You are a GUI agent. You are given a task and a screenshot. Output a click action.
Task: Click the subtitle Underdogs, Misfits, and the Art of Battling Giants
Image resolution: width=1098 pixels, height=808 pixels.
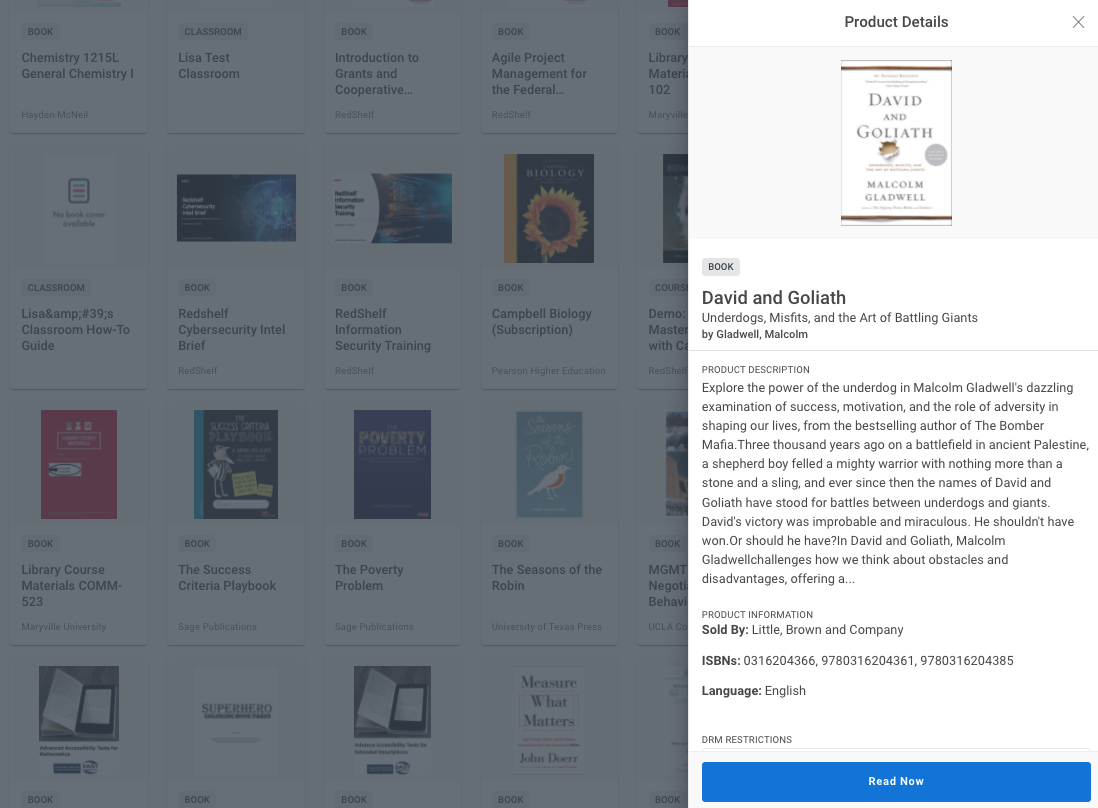click(x=840, y=318)
